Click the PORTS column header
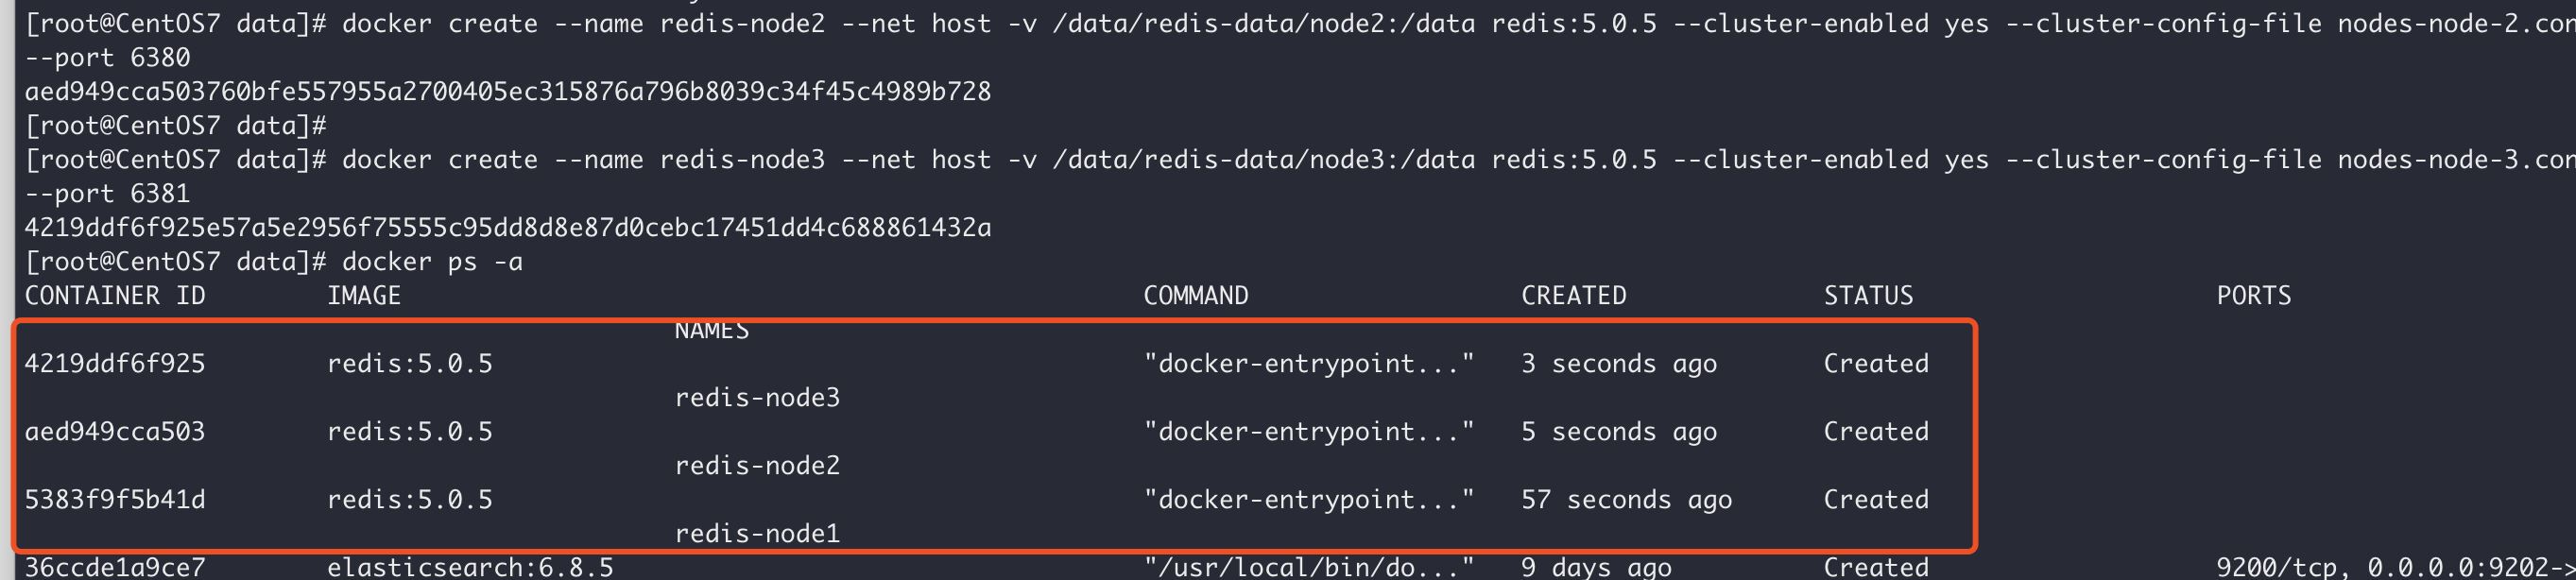 point(2254,296)
